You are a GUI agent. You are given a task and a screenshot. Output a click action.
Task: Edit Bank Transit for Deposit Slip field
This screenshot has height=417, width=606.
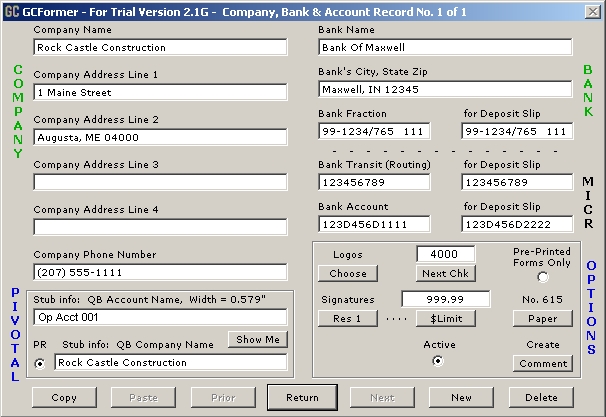[x=517, y=182]
